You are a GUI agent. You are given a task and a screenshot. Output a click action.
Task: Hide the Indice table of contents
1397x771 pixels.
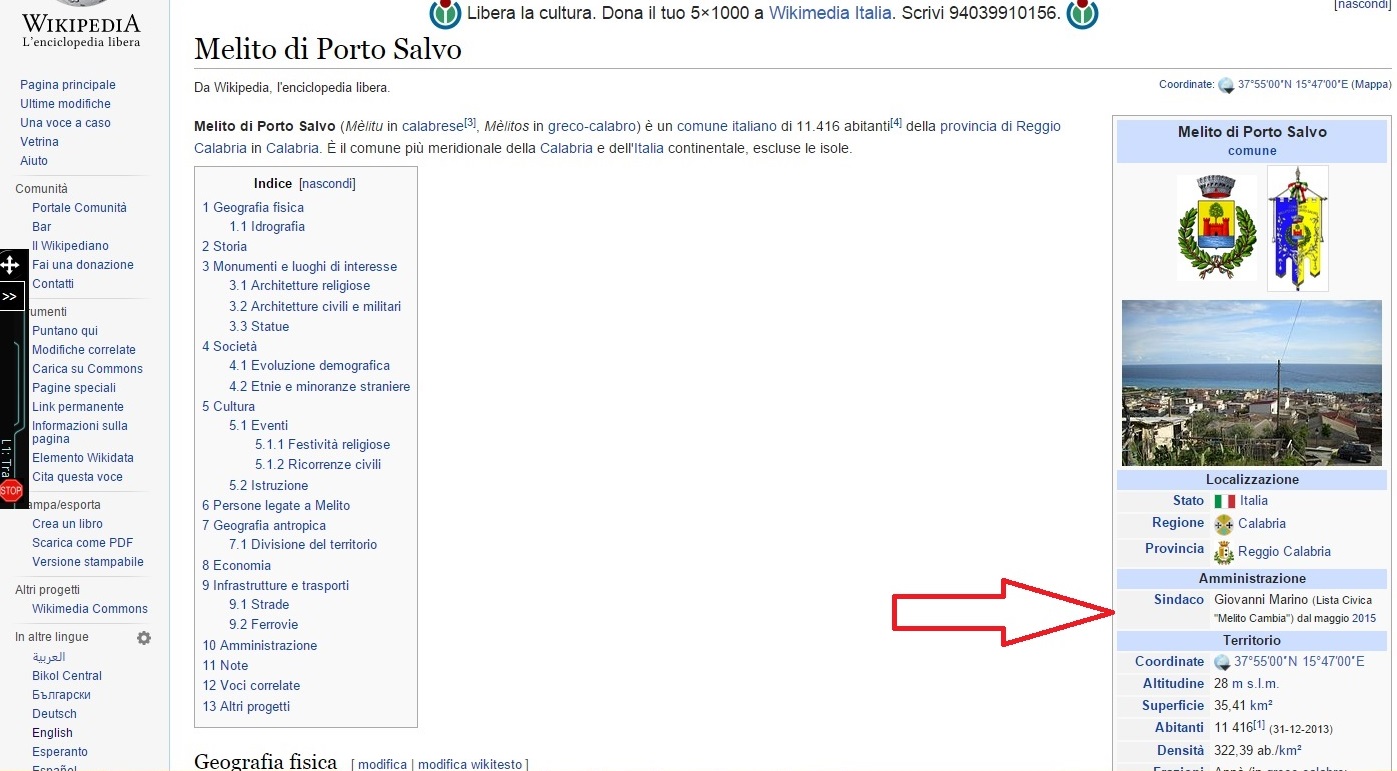[327, 184]
